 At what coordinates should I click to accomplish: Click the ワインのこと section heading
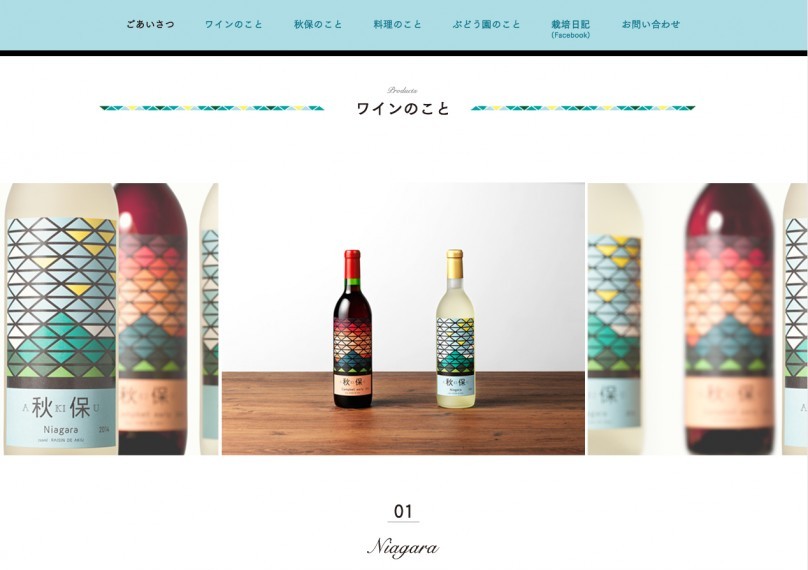[x=403, y=109]
